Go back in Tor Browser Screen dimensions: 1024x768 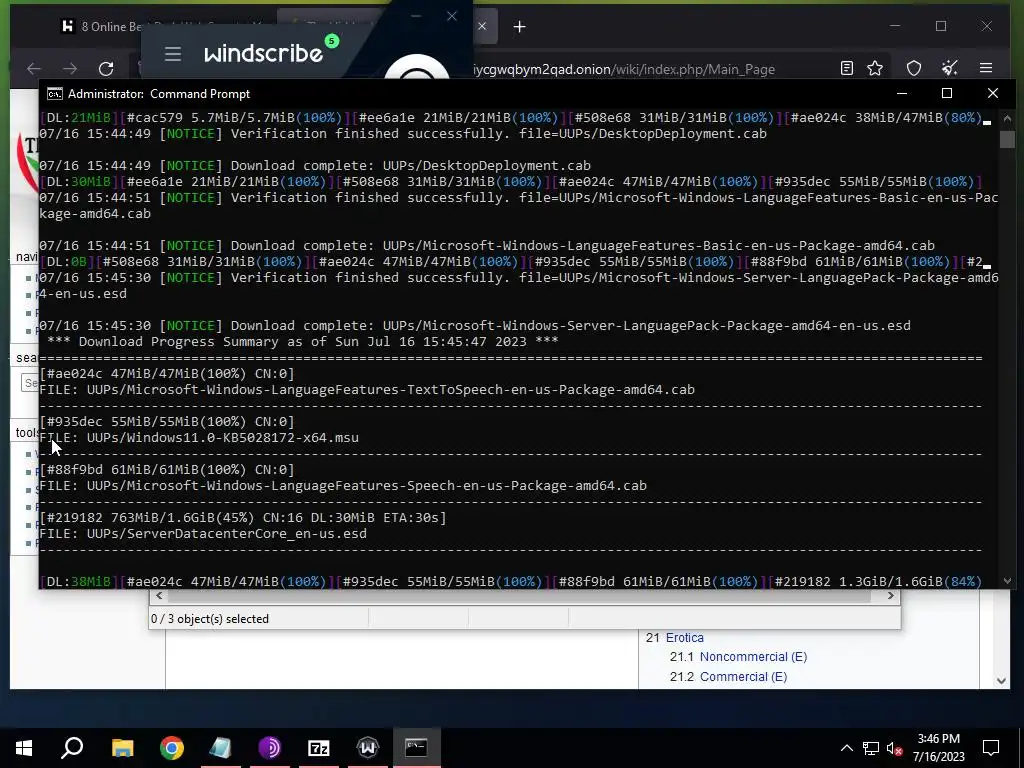point(34,69)
